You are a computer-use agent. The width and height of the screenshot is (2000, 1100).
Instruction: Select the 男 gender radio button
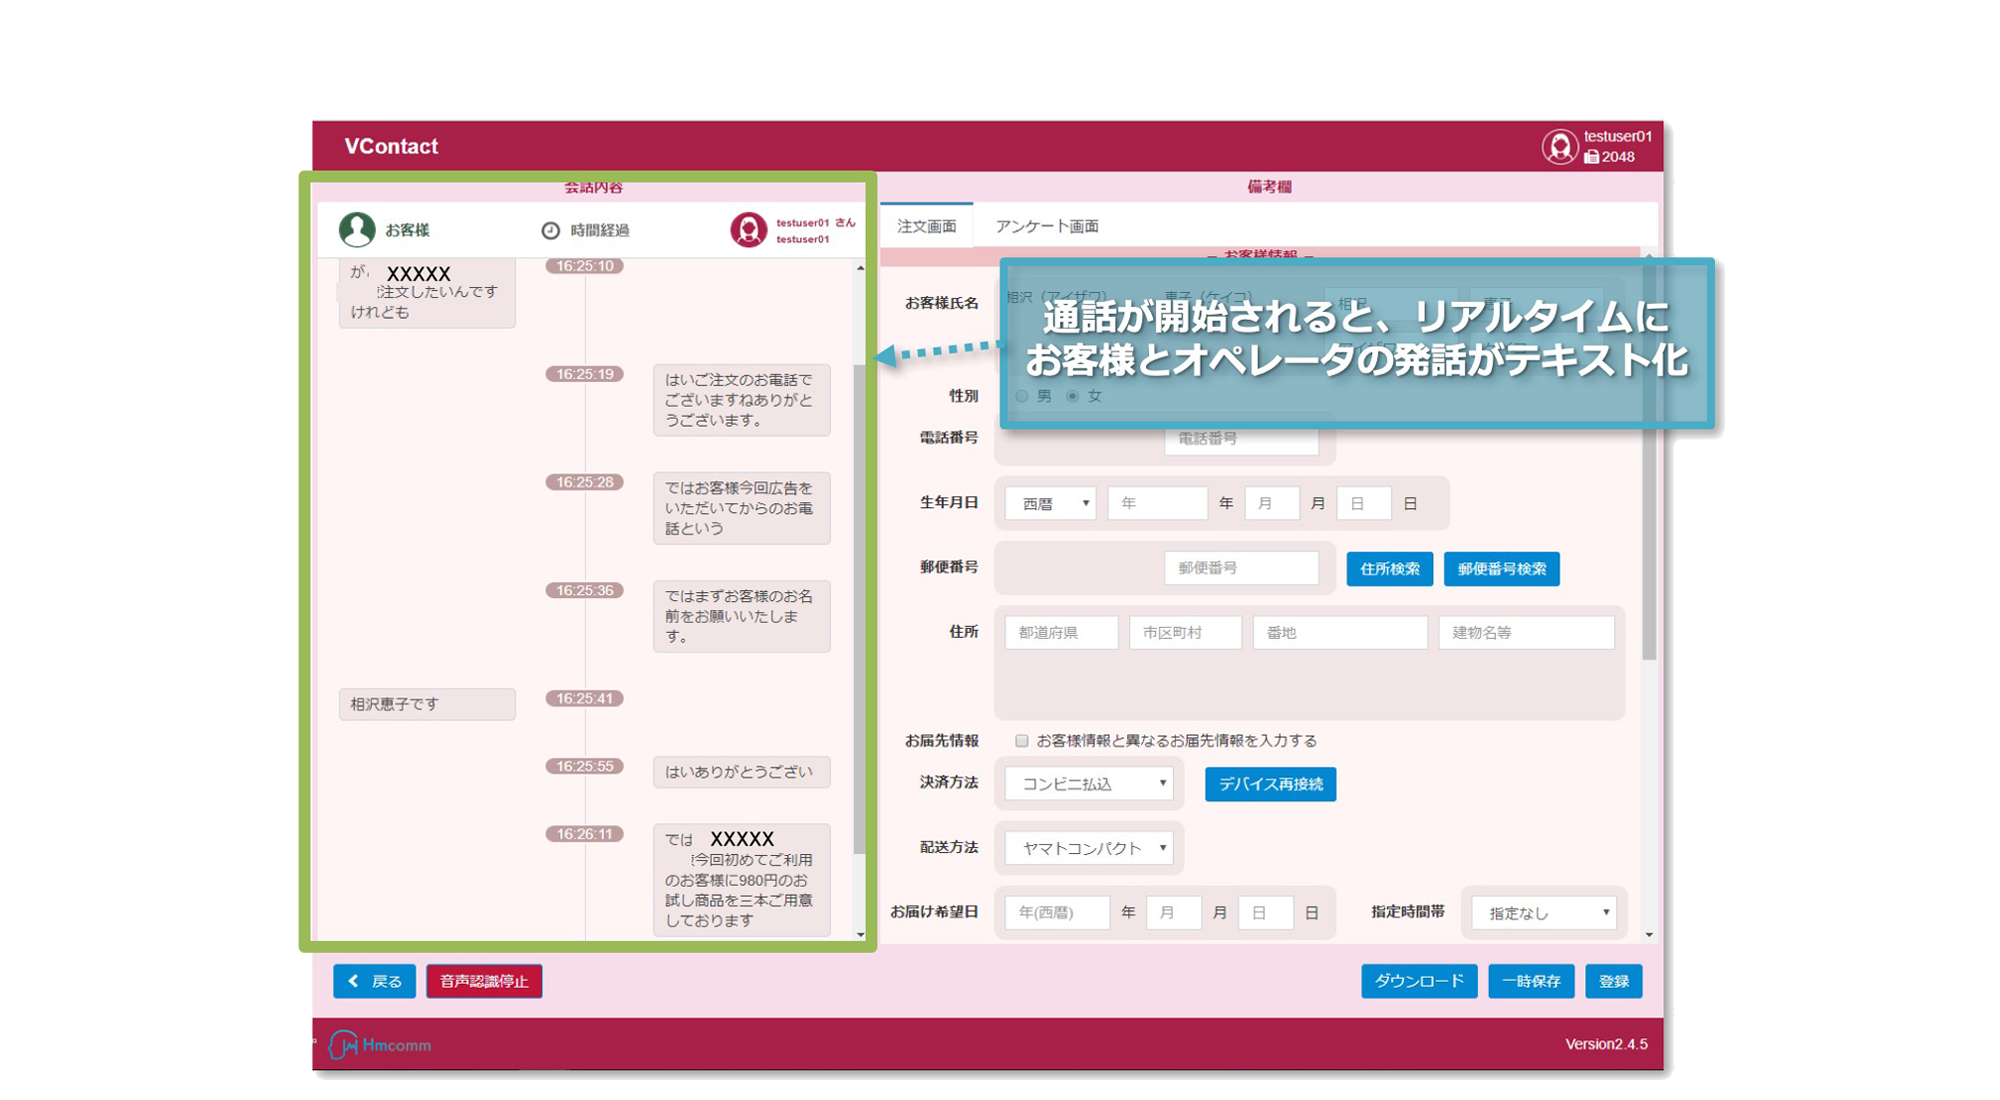coord(1022,396)
